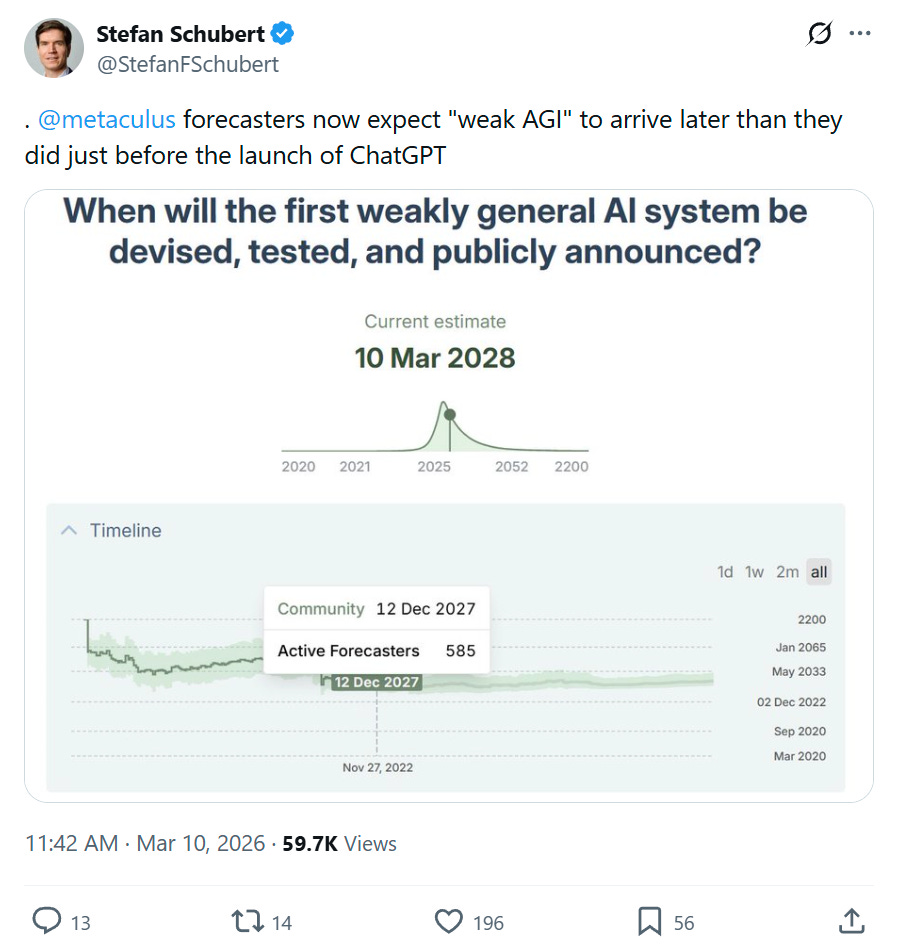
Task: Collapse the Timeline section chevron
Action: point(69,531)
